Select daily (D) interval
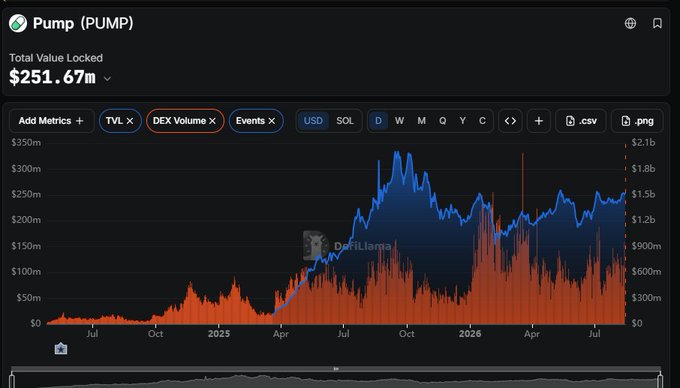Image resolution: width=680 pixels, height=388 pixels. coord(378,121)
